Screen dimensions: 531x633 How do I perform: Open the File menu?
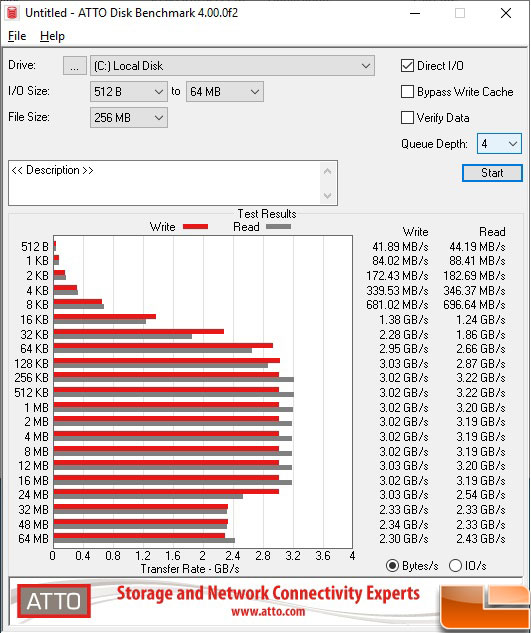click(x=17, y=36)
